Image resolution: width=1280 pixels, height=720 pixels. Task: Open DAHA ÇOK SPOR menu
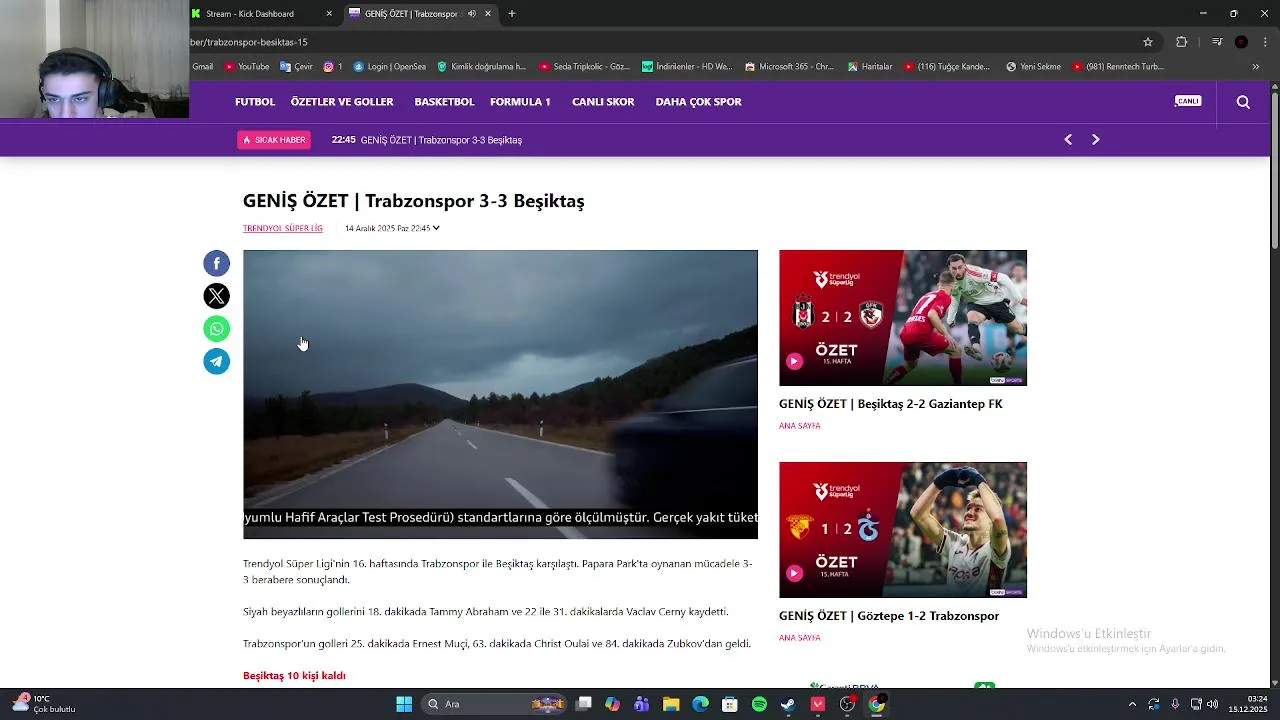[x=698, y=102]
